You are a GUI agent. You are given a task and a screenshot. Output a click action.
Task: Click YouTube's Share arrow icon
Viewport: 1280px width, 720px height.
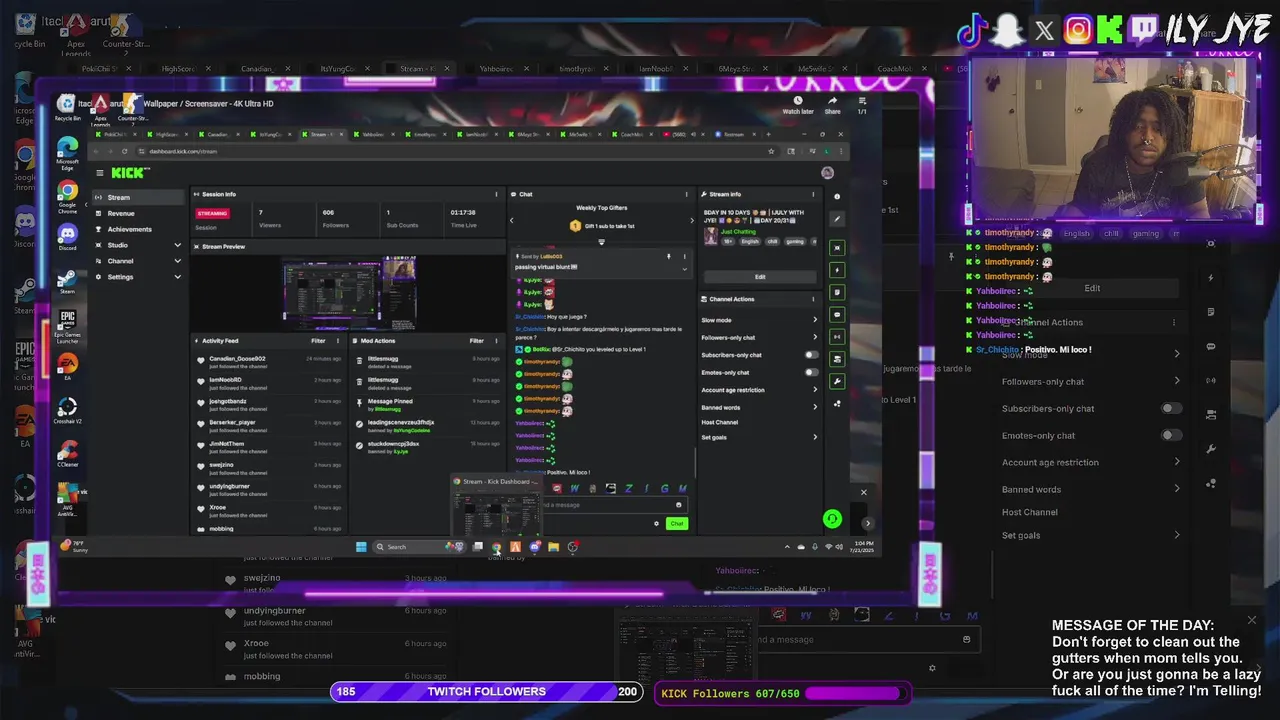(832, 100)
